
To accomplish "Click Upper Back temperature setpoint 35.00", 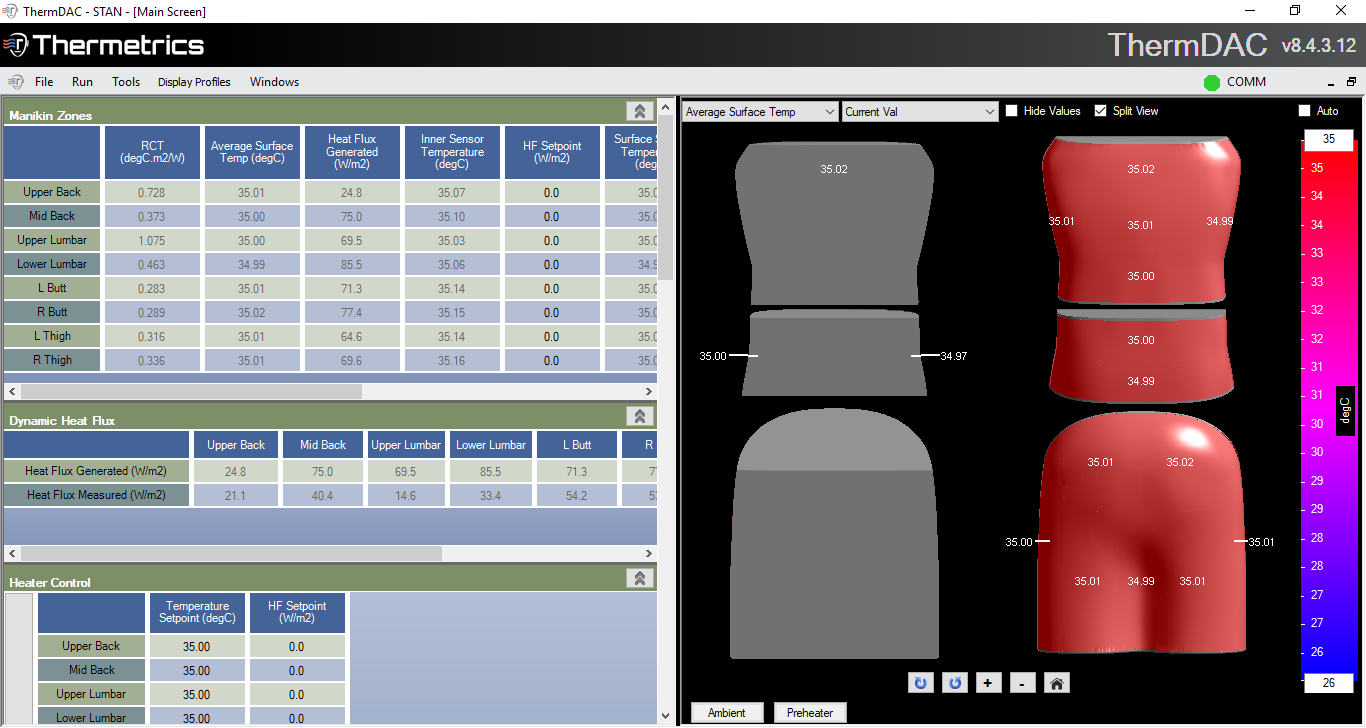I will pyautogui.click(x=197, y=647).
